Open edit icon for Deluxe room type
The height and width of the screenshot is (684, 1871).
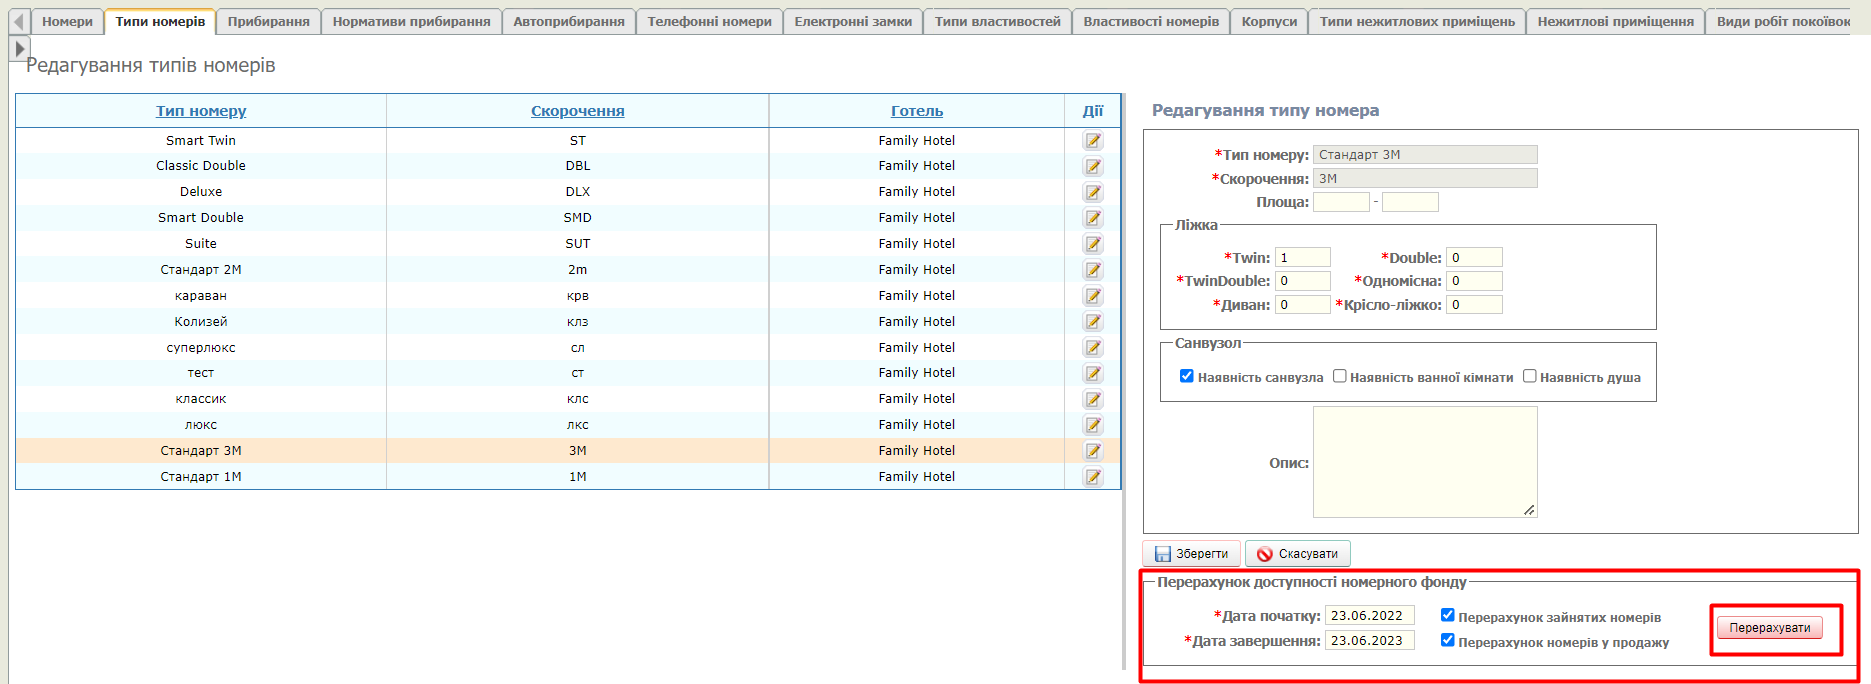pos(1093,193)
